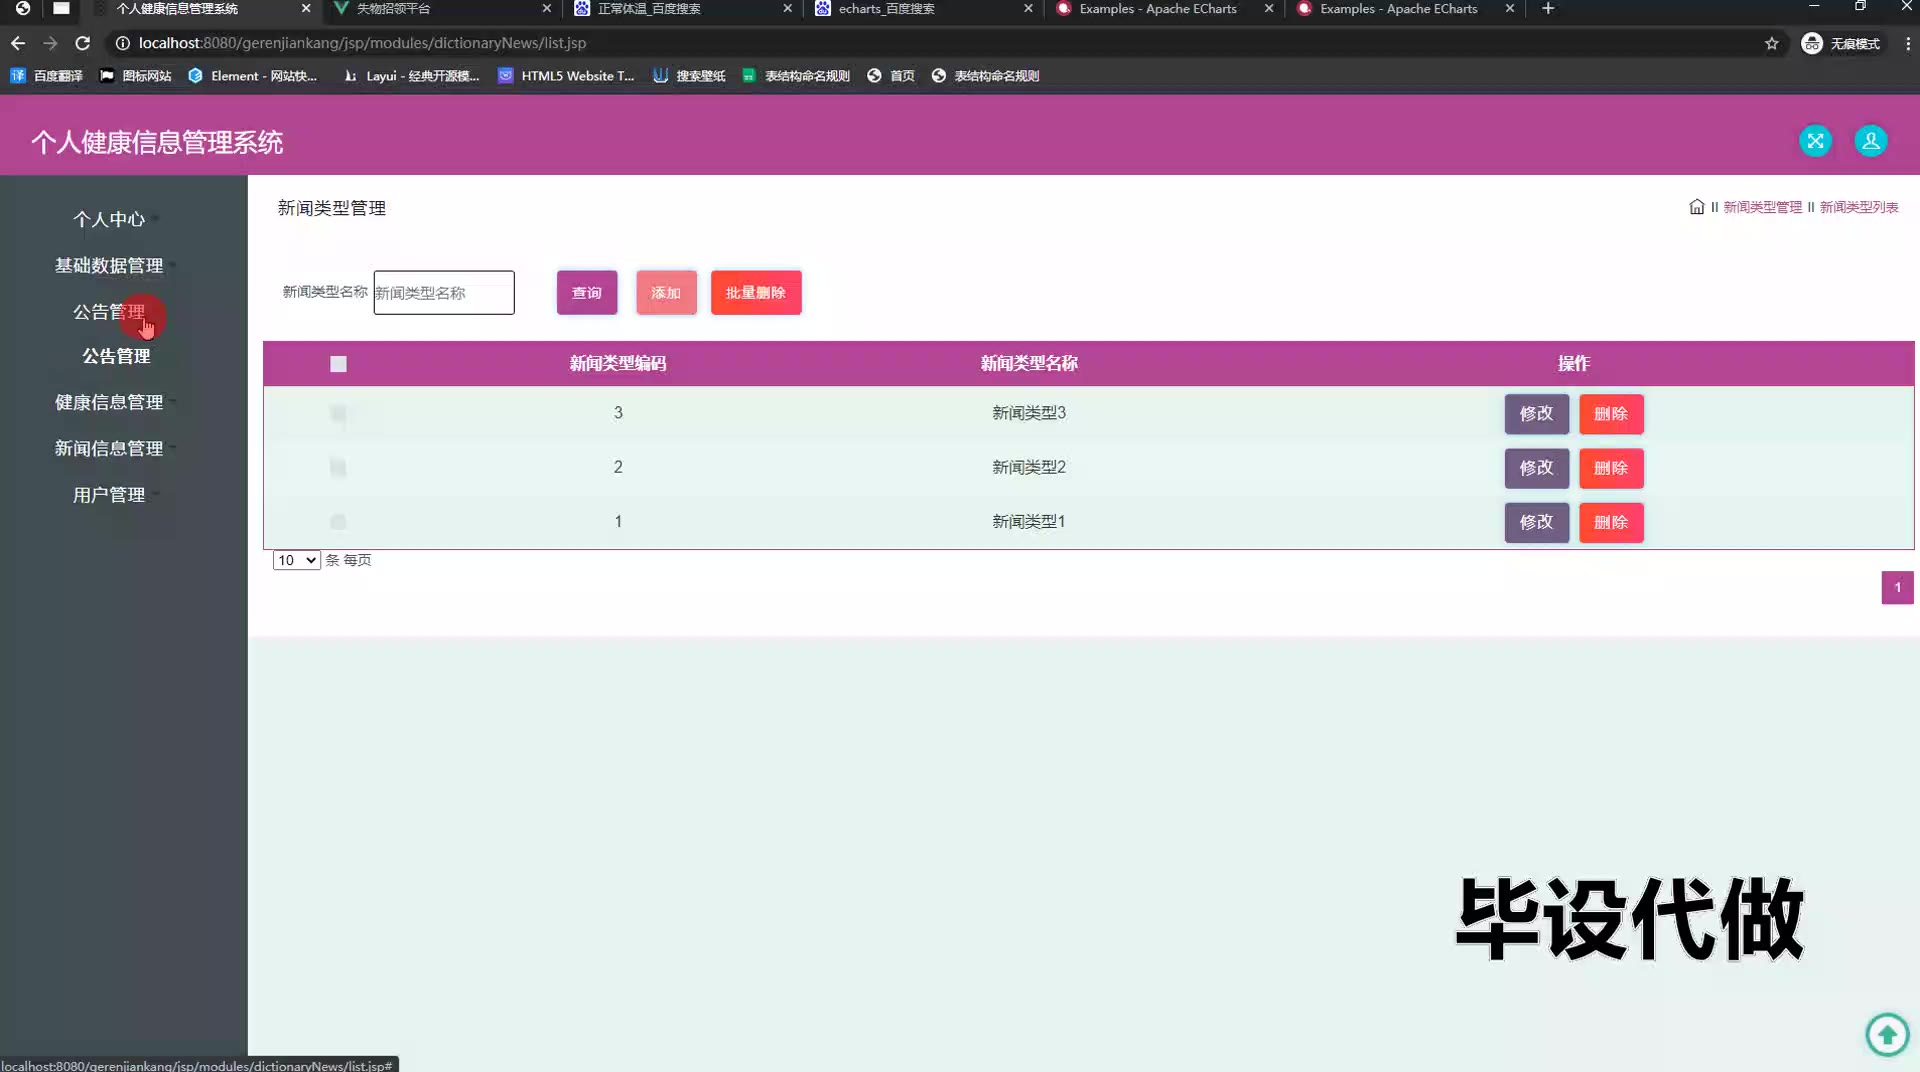
Task: Click 新闻类型名称 column header
Action: tap(1029, 364)
